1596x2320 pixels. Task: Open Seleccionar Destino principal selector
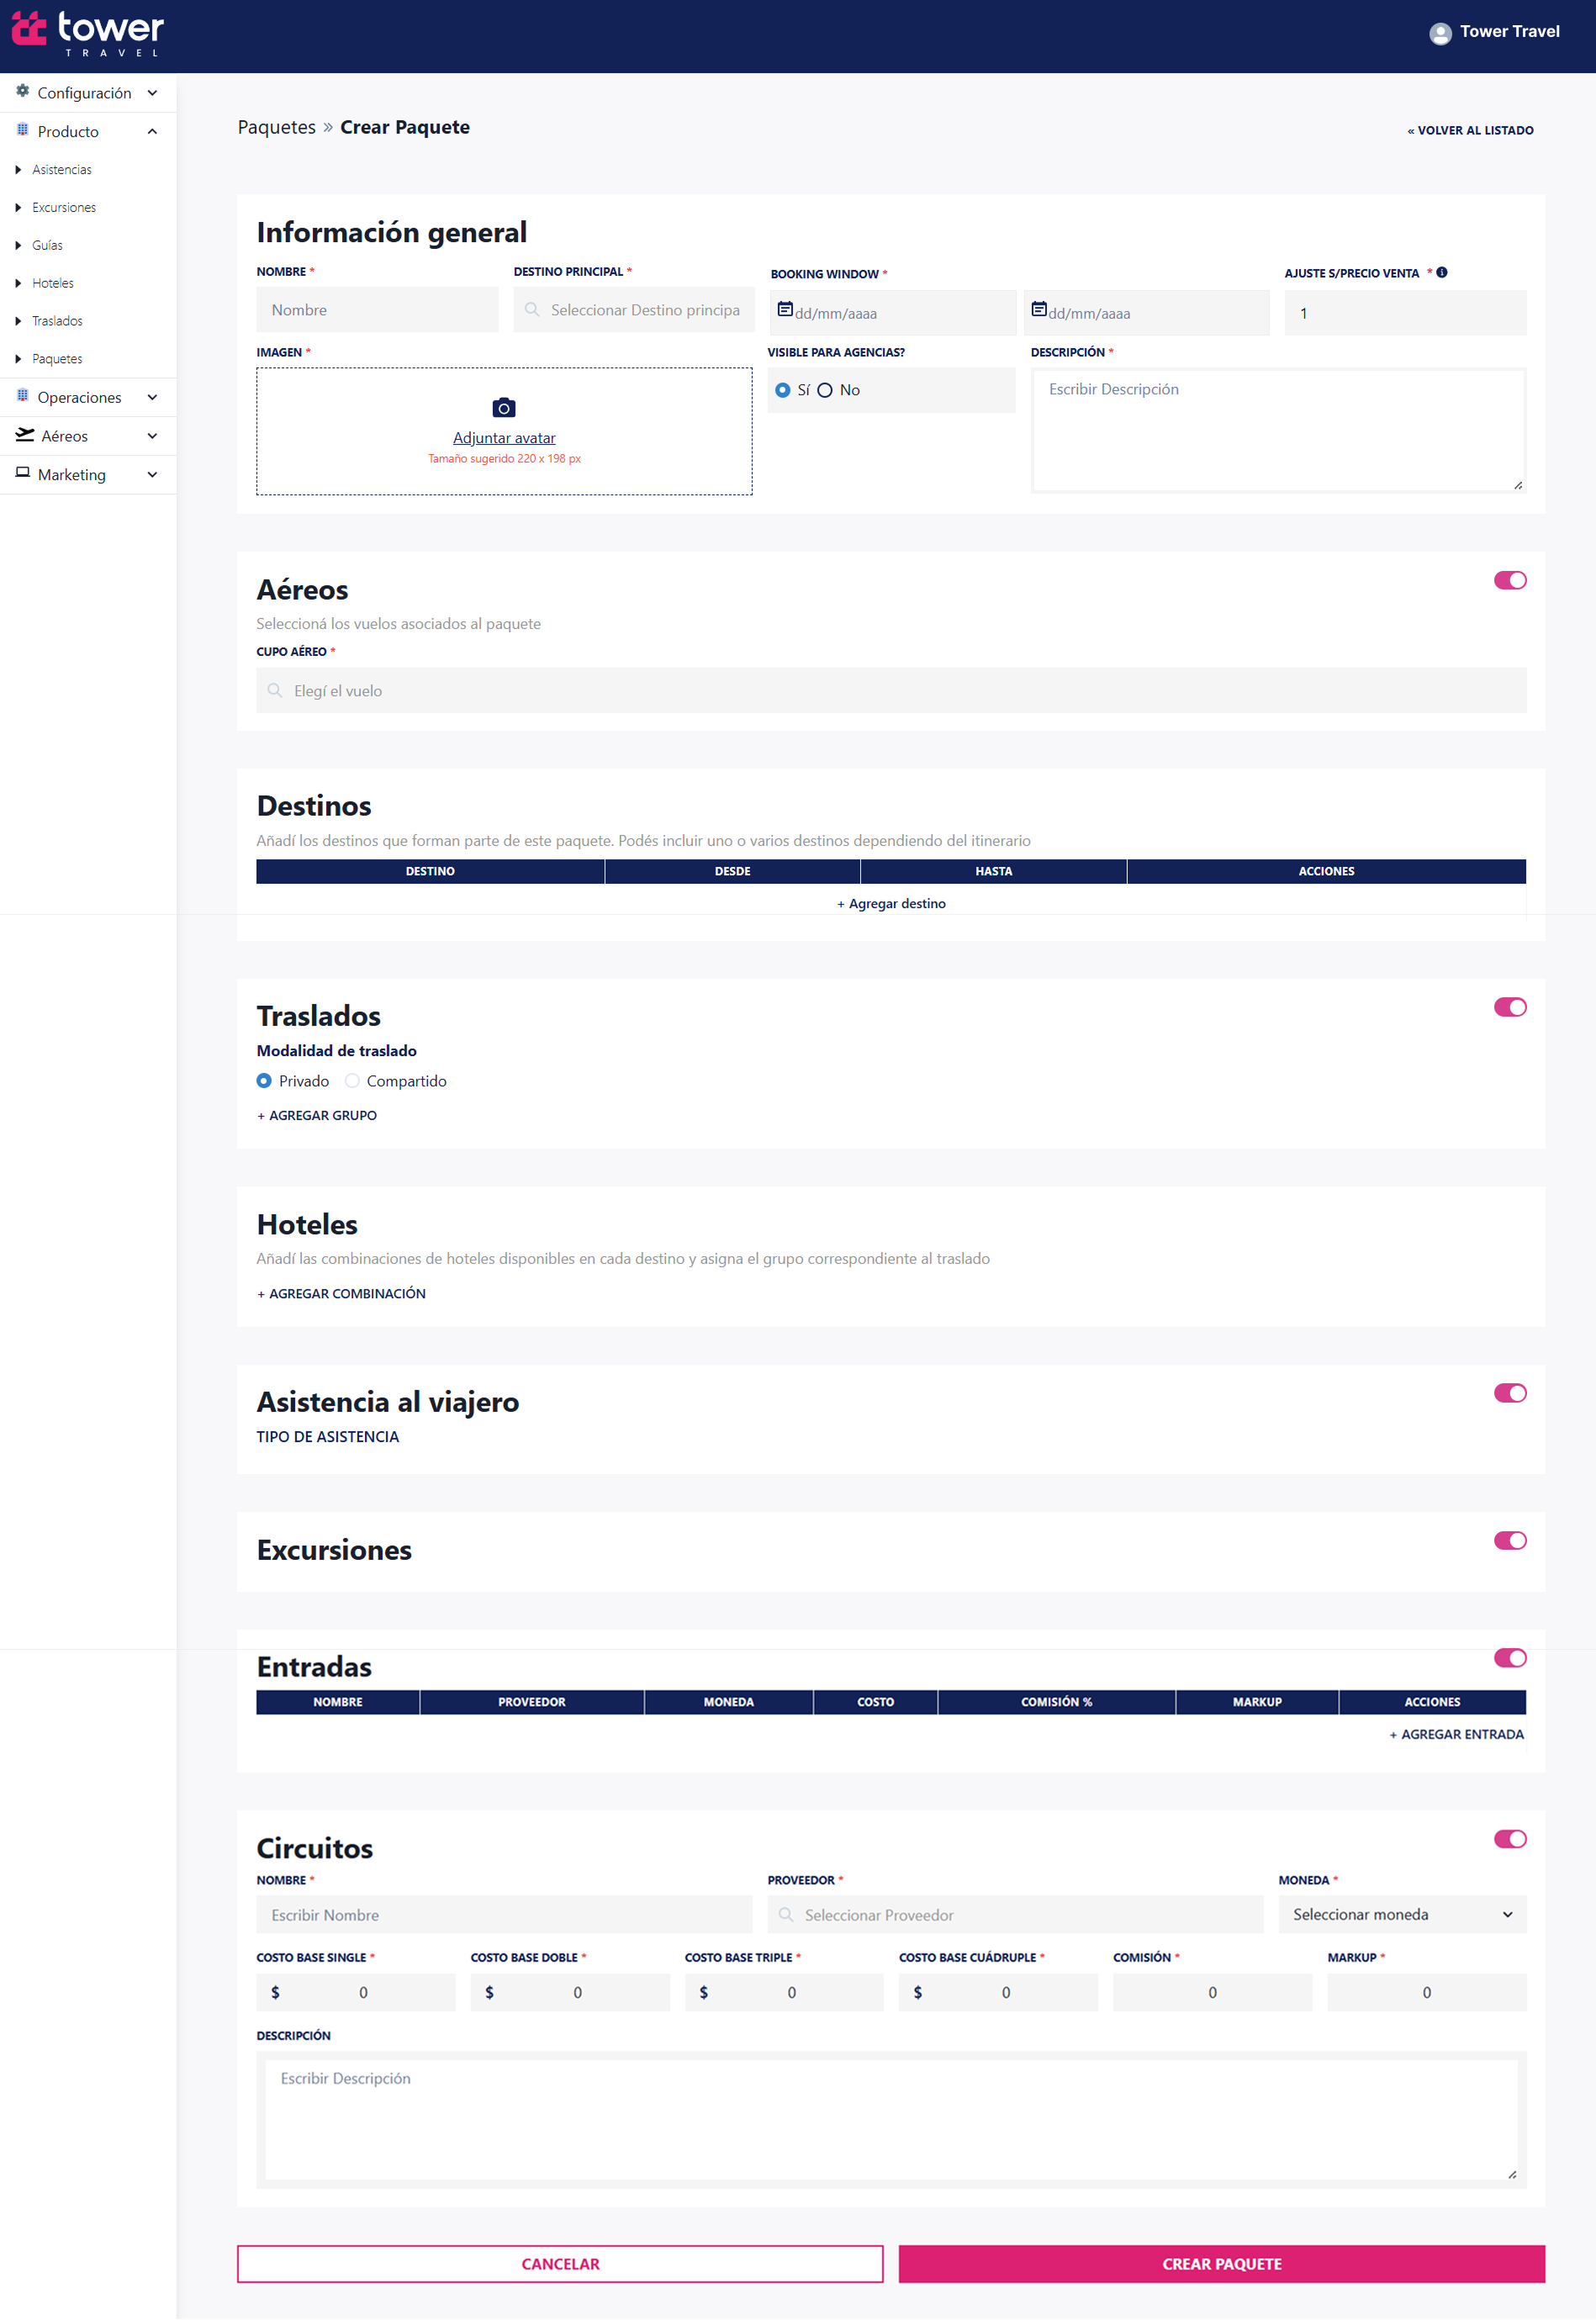tap(634, 310)
